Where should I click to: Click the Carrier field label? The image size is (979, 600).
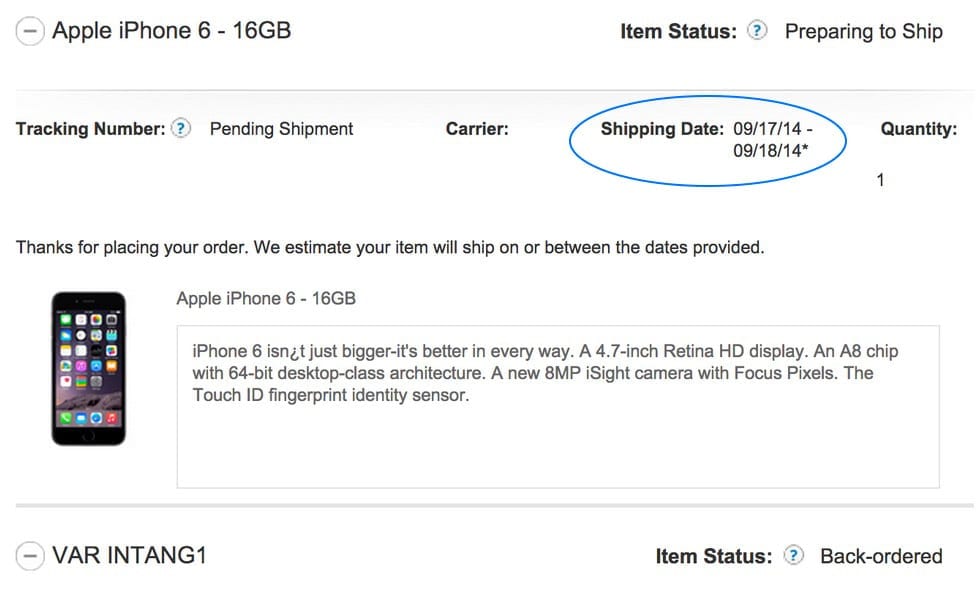tap(477, 129)
